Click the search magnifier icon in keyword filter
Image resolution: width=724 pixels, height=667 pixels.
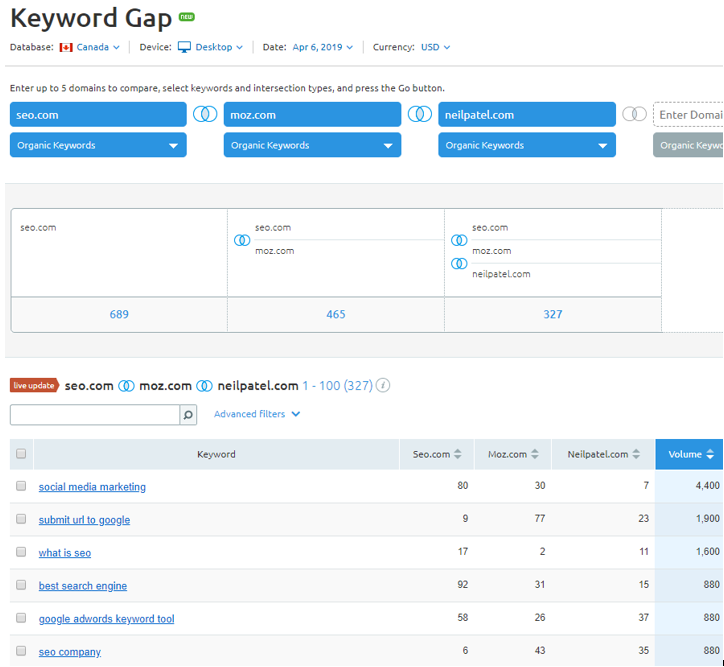point(188,415)
